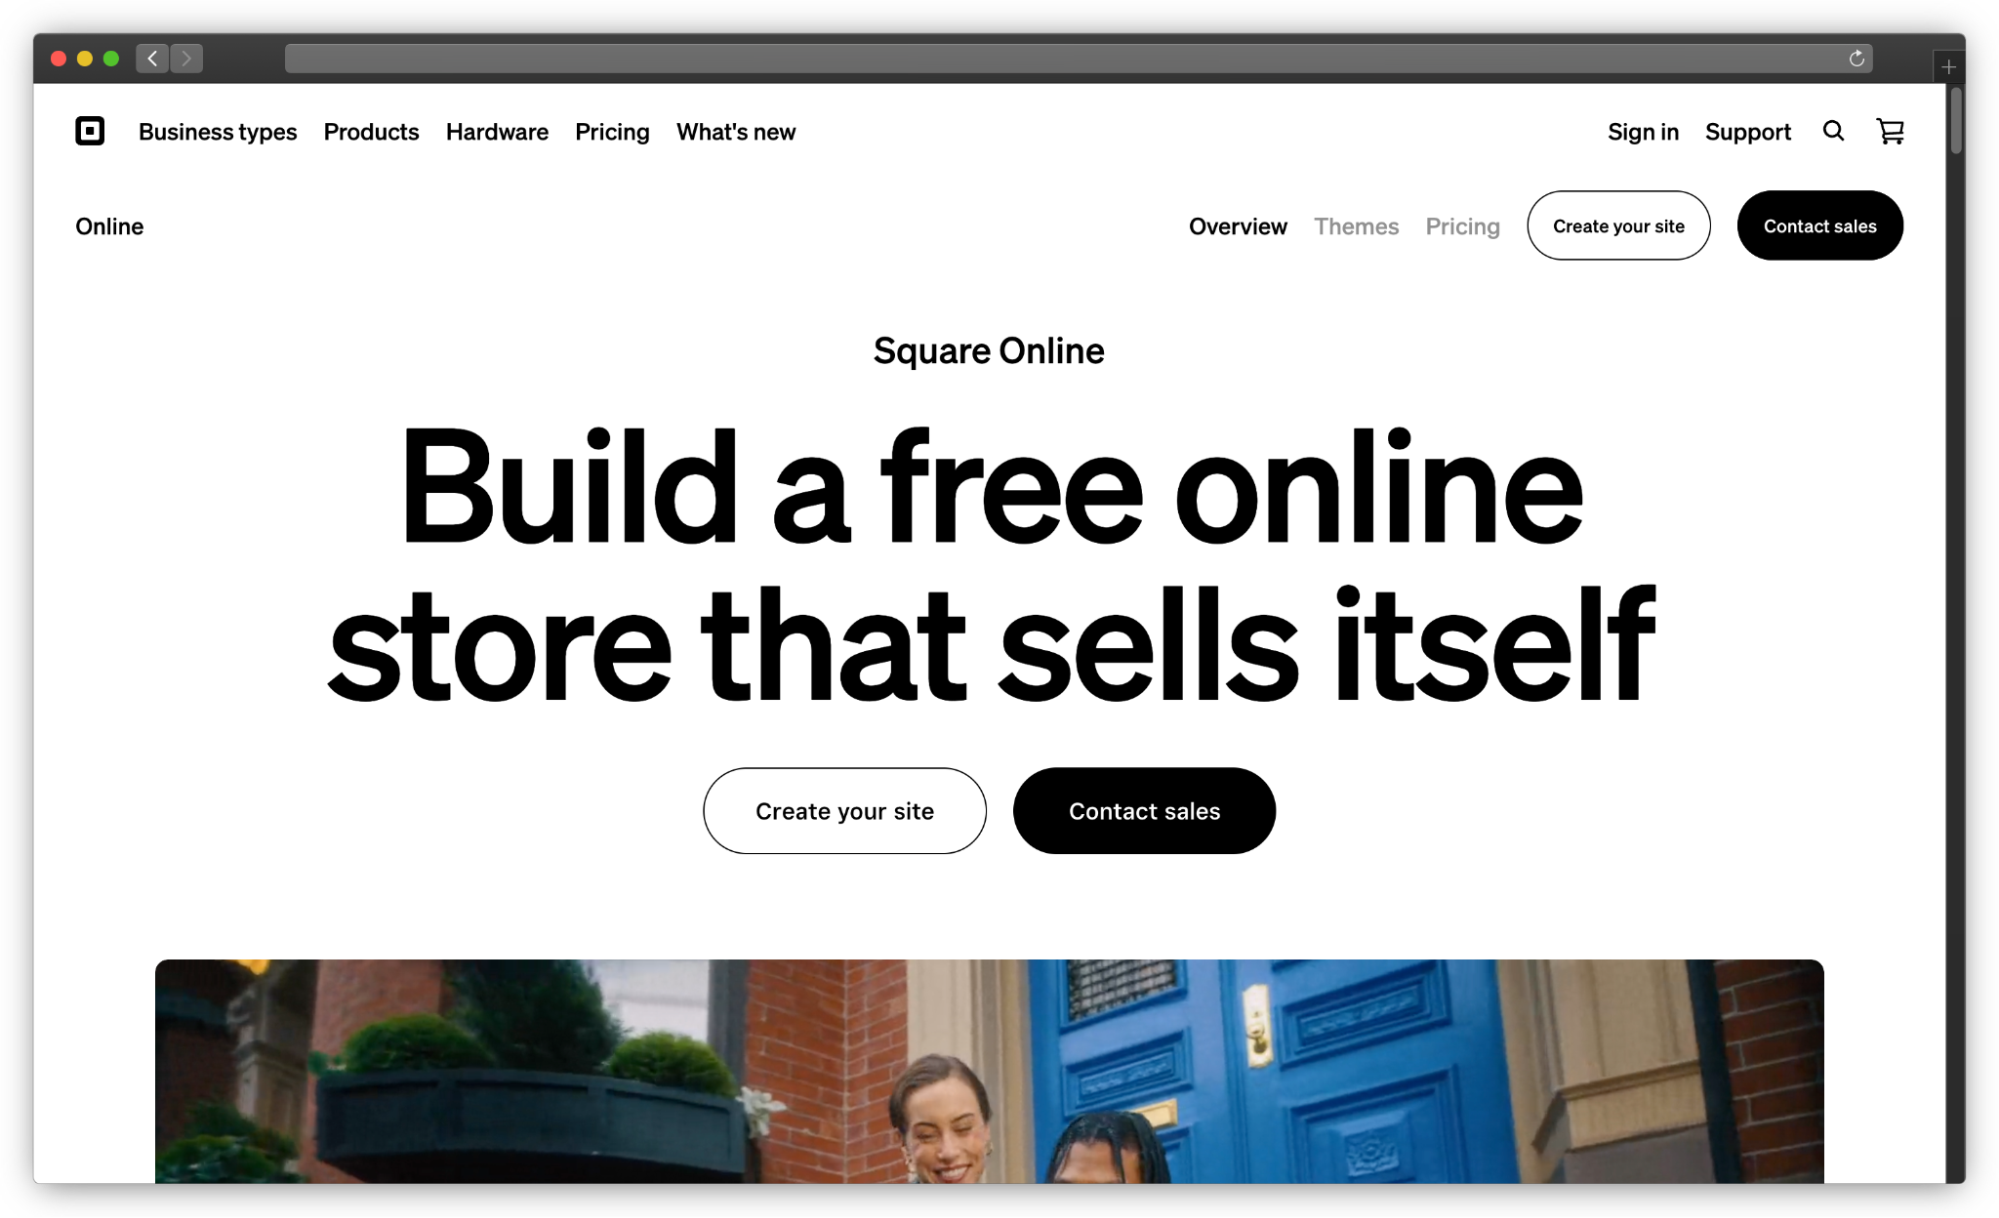Open the shopping cart icon
Screen dimensions: 1999x1218
[x=1889, y=131]
